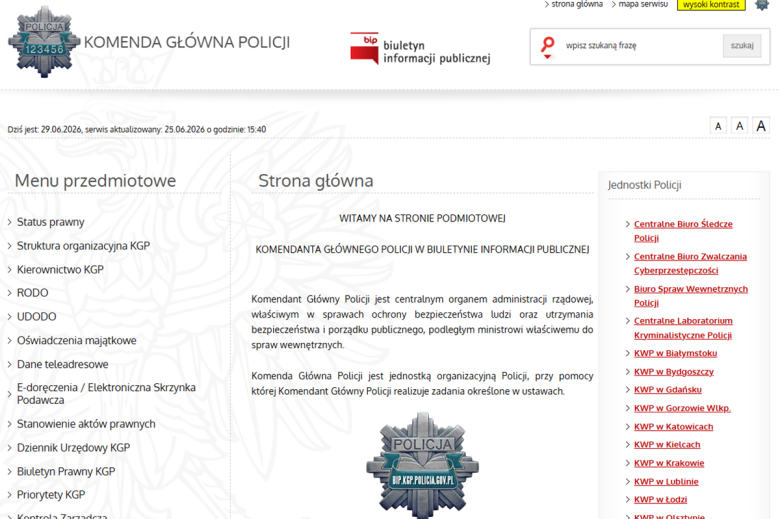Image resolution: width=780 pixels, height=519 pixels.
Task: Open Dziennik Urzędowy KGP menu item
Action: [x=73, y=448]
